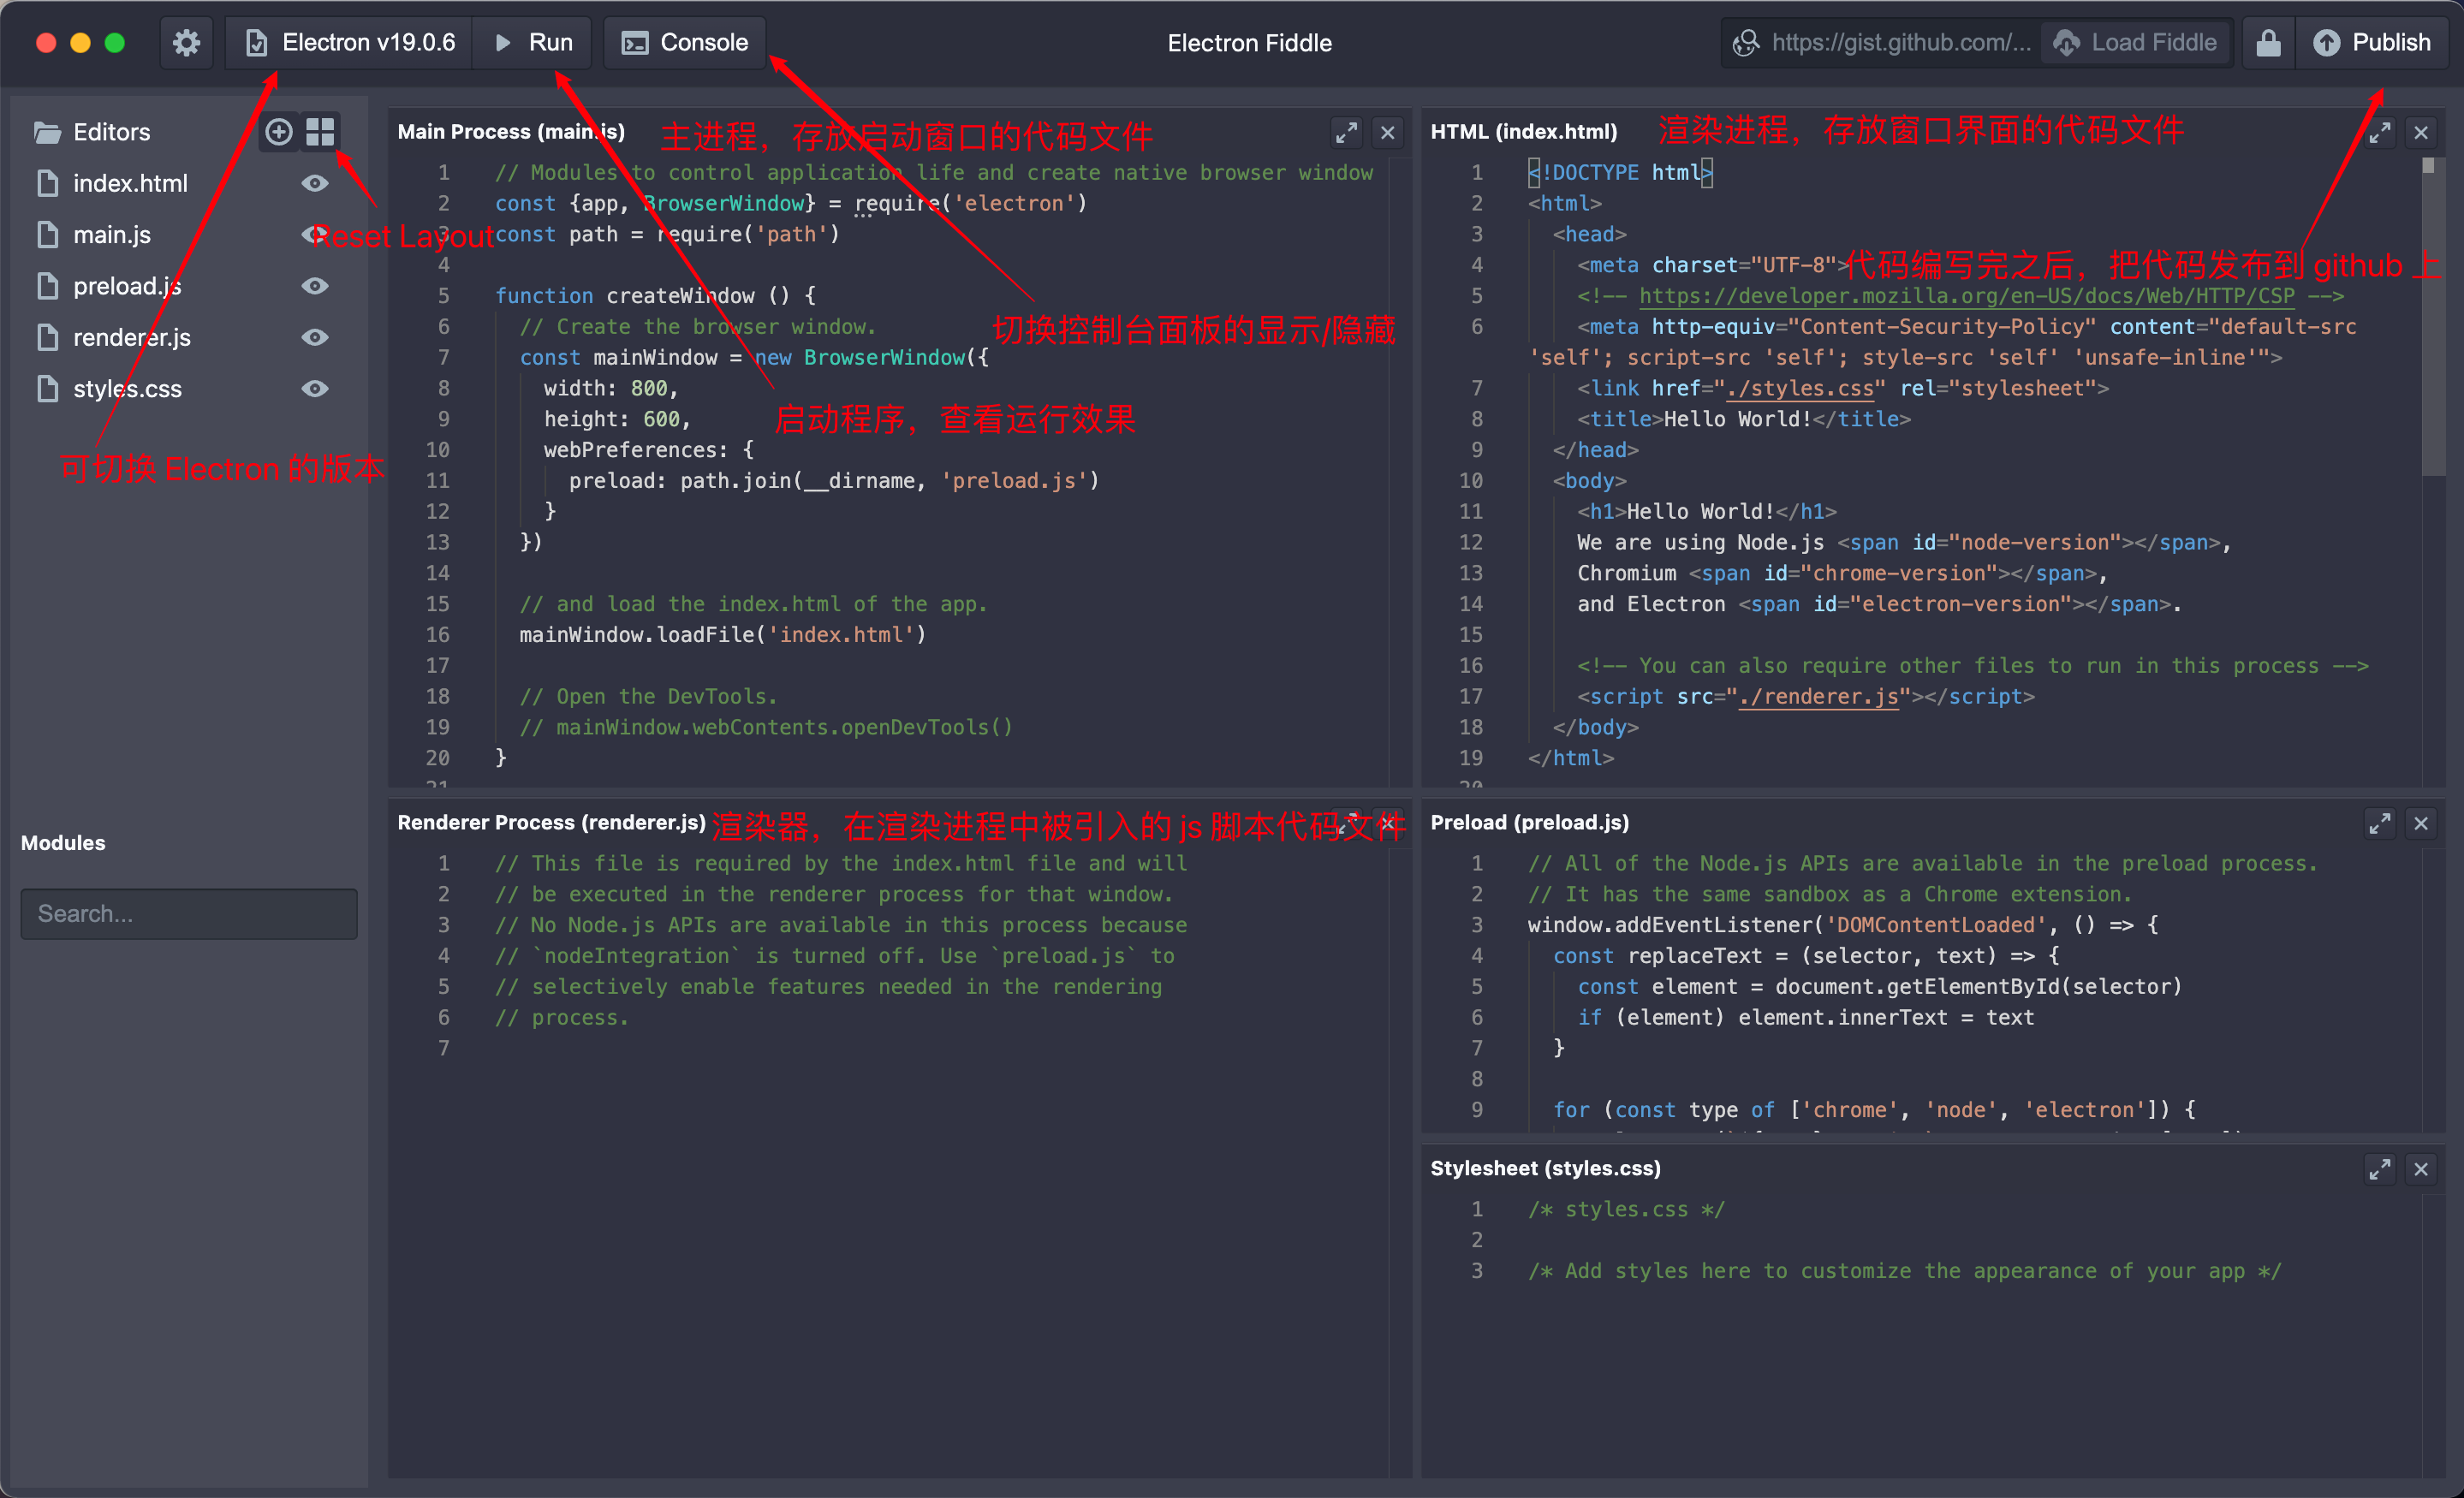
Task: Open the Electron v19.0.6 version chooser
Action: coord(349,43)
